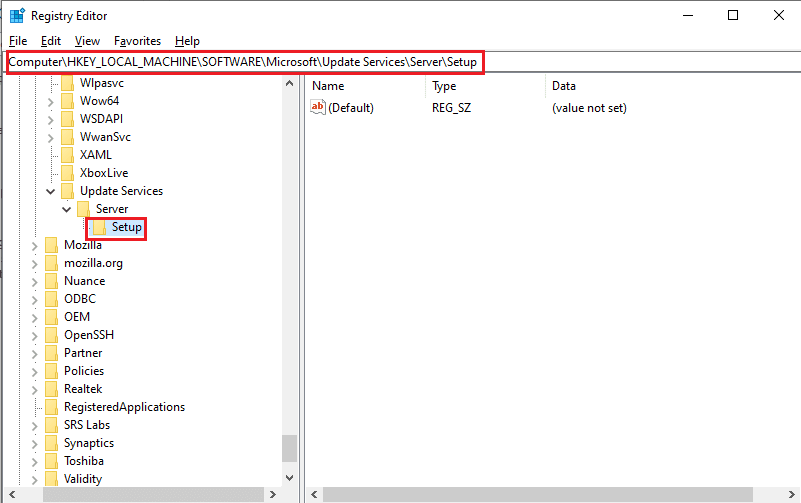
Task: Click the REG_SZ type cell
Action: 452,108
